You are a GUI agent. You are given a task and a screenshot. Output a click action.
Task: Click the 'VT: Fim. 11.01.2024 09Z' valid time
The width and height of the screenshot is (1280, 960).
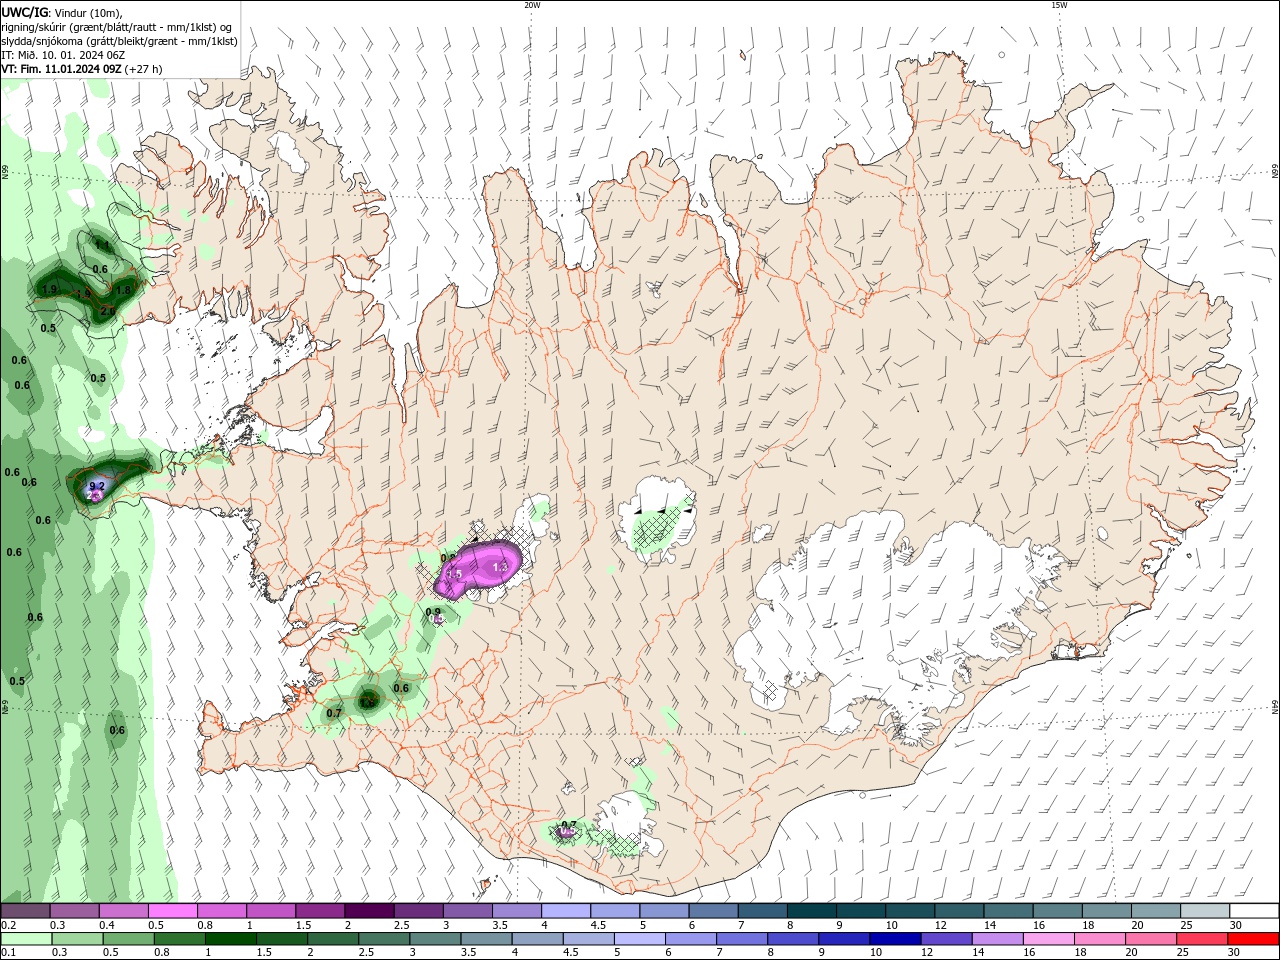click(x=62, y=69)
